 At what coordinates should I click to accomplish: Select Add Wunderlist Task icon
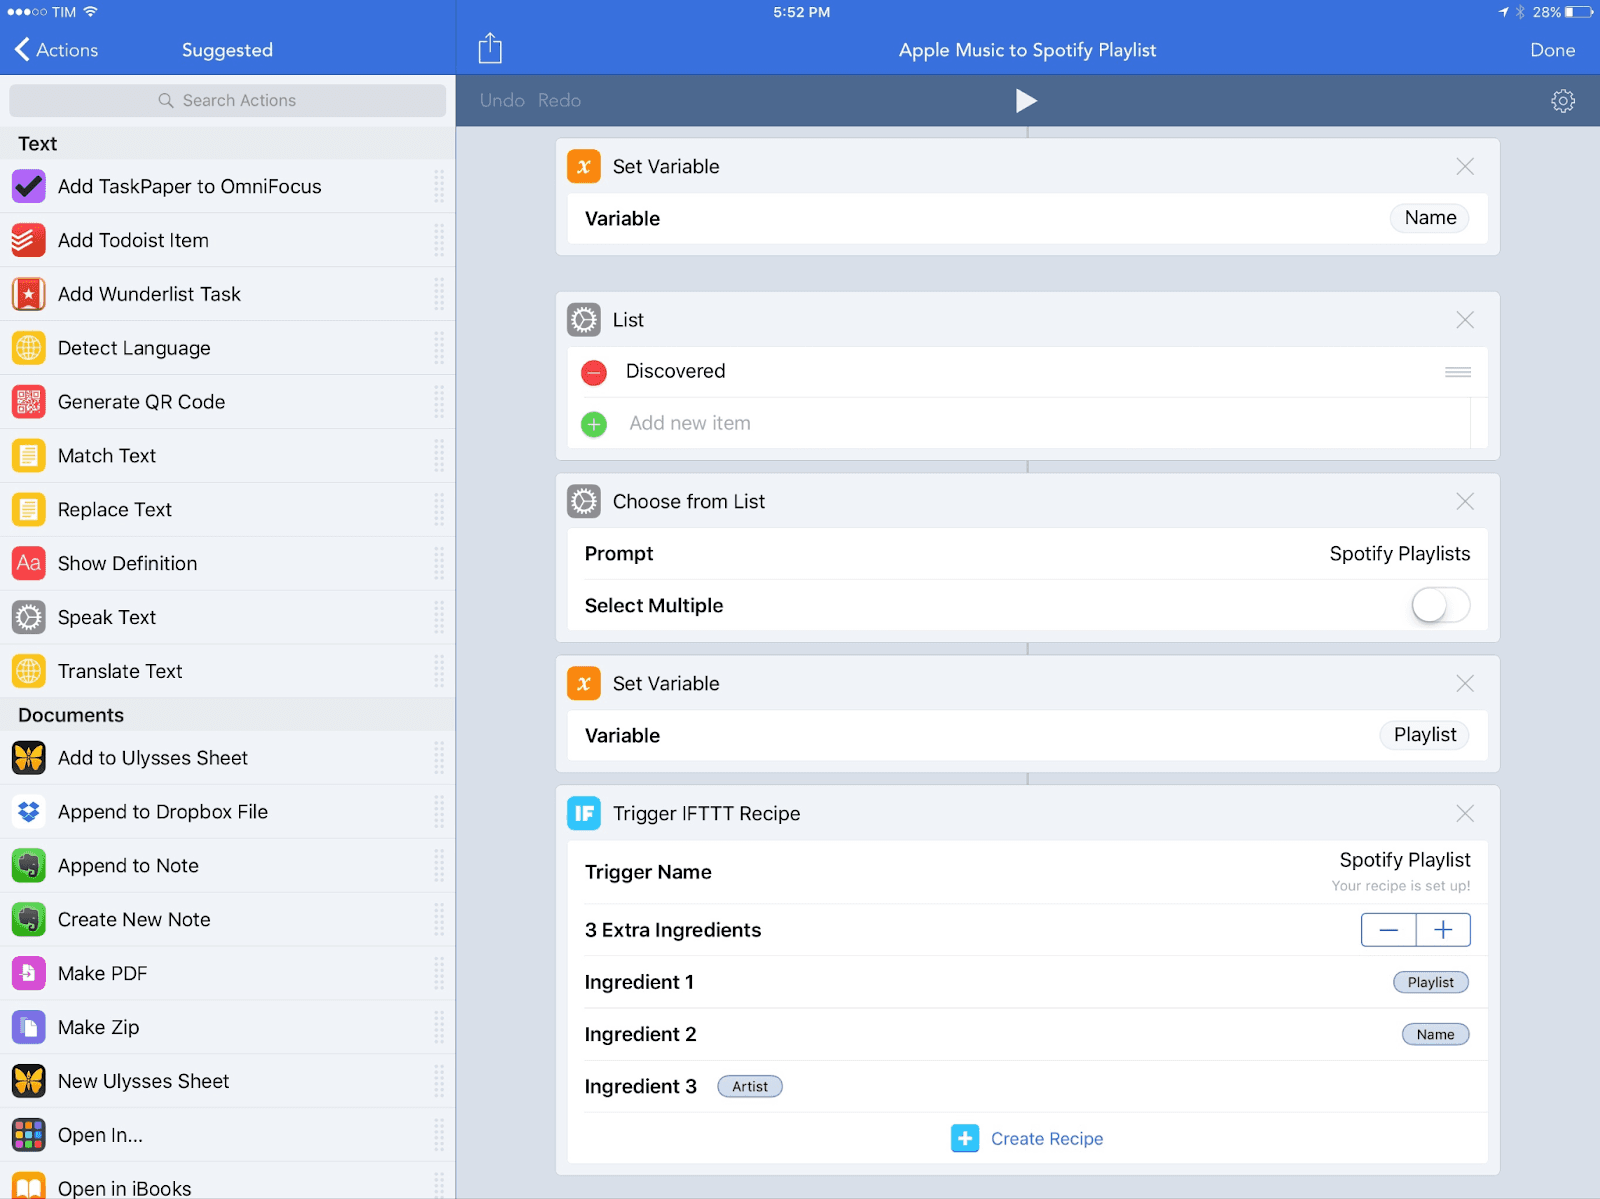point(29,294)
